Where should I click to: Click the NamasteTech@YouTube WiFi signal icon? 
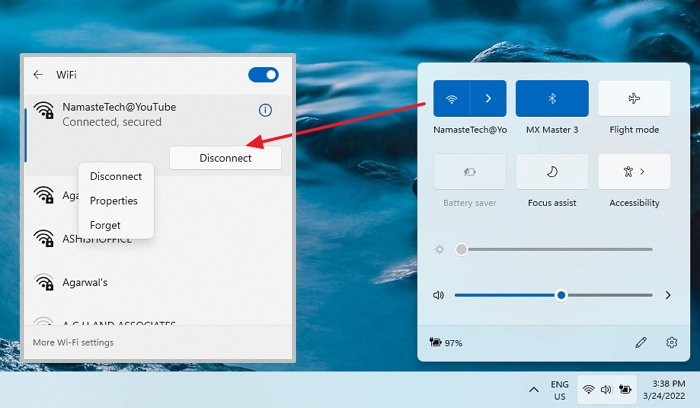pyautogui.click(x=44, y=110)
